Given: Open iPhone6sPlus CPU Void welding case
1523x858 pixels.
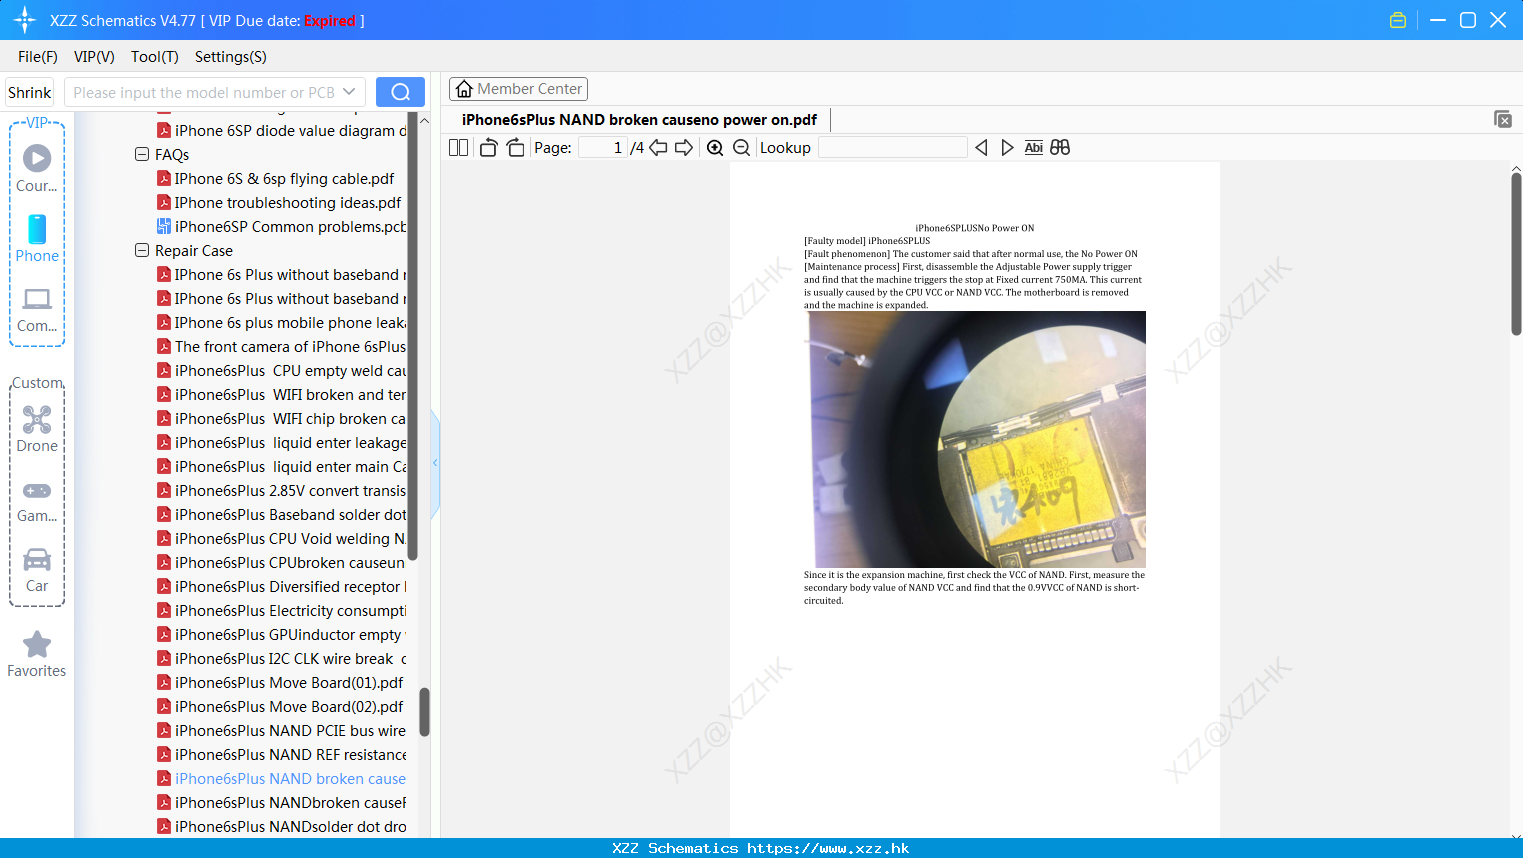Looking at the screenshot, I should [290, 538].
